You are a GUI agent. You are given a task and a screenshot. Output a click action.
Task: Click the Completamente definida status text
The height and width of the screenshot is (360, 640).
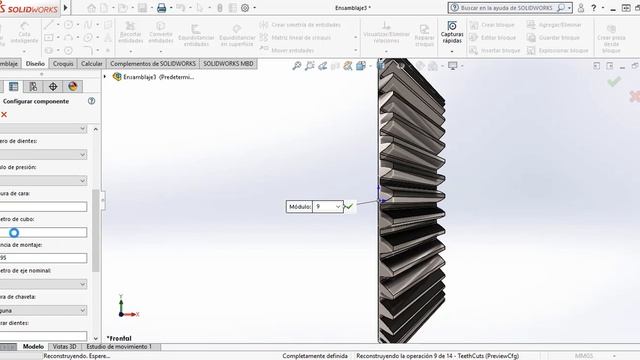coord(315,356)
